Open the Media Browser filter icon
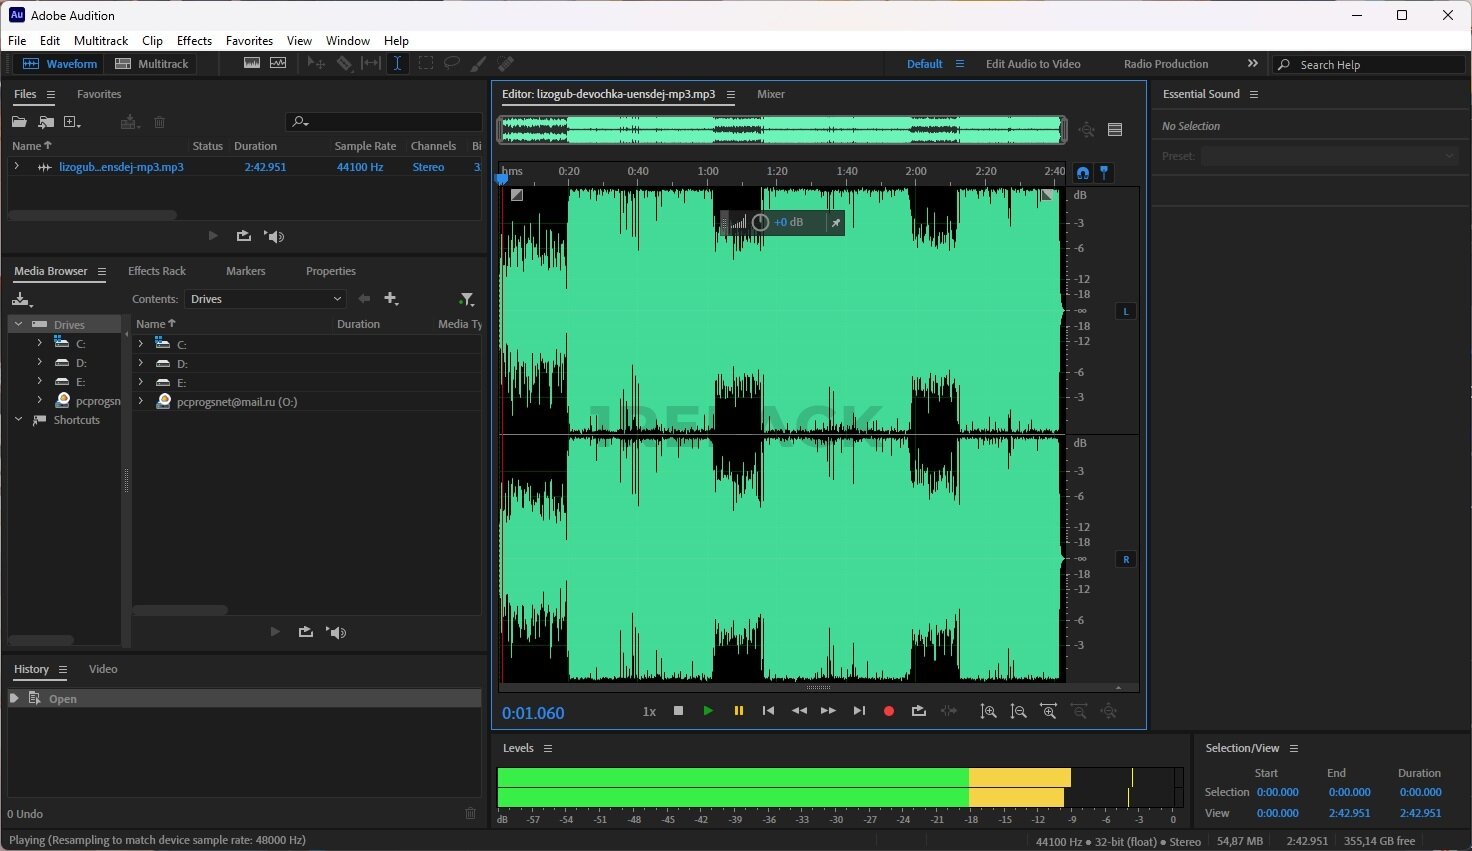Screen dimensions: 1472x851 [466, 299]
